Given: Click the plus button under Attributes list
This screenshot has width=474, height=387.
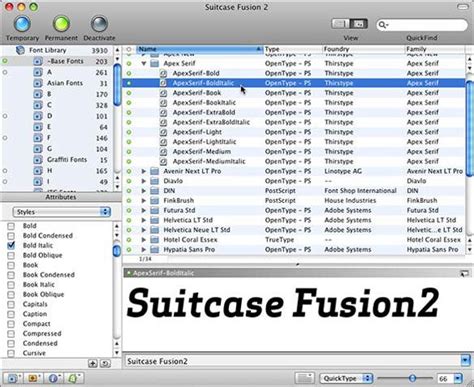Looking at the screenshot, I should click(x=93, y=363).
